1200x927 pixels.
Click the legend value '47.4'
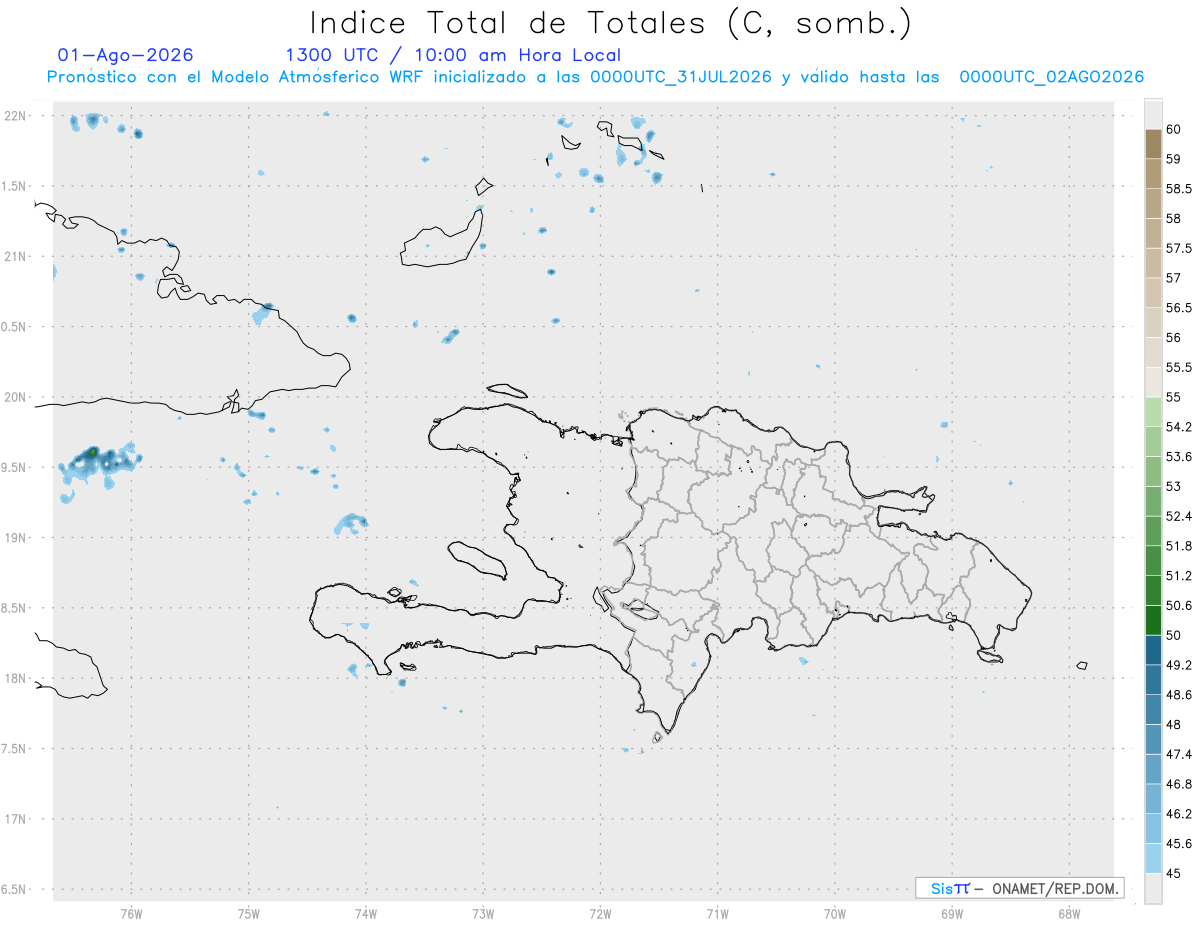[x=1179, y=754]
